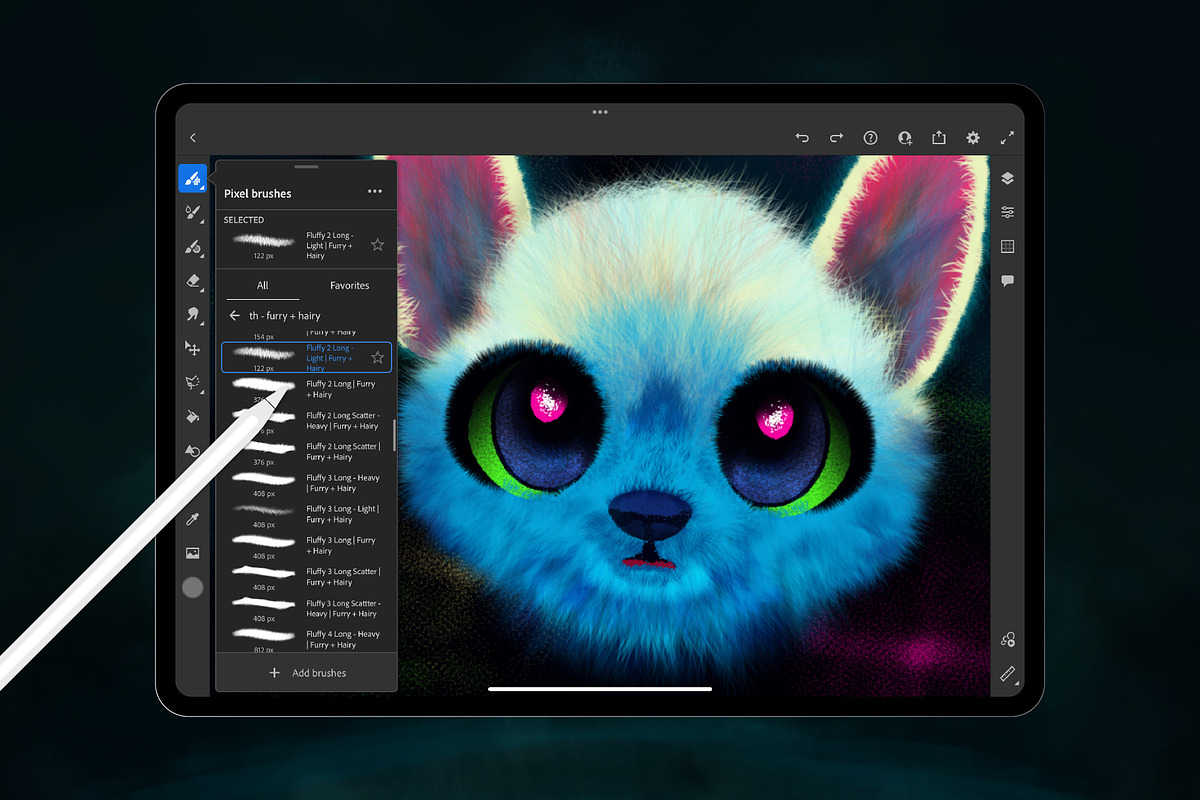1200x800 pixels.
Task: Choose the Fluffy 3 Long Scattter - Heavy brush
Action: click(306, 608)
